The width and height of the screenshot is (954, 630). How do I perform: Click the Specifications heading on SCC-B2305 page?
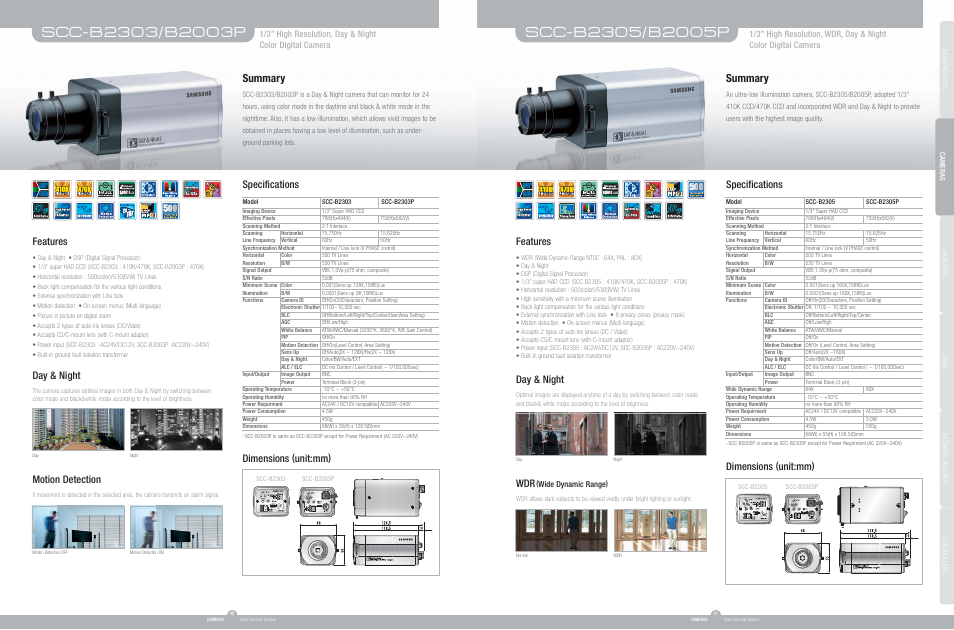(754, 184)
